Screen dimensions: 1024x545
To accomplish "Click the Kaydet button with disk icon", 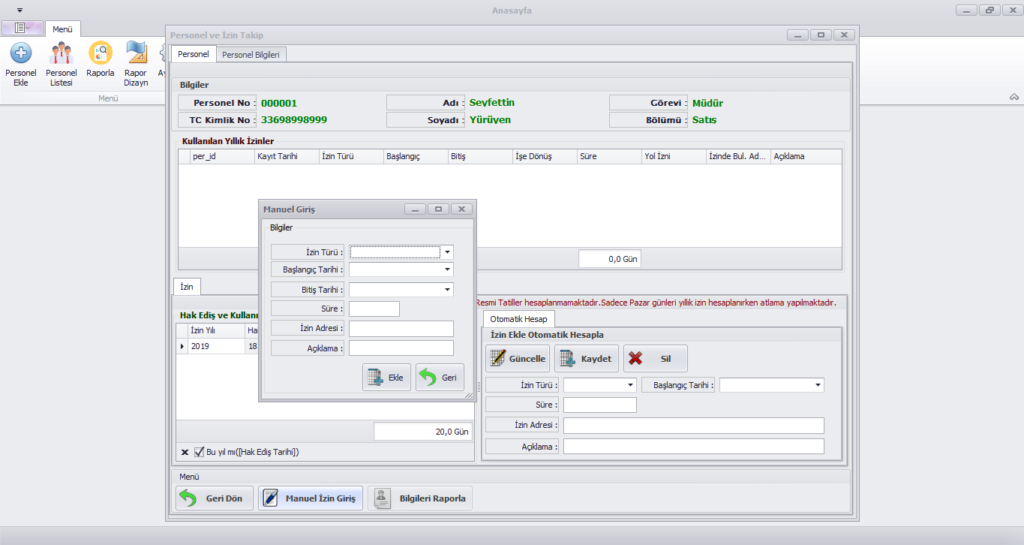I will pos(586,359).
